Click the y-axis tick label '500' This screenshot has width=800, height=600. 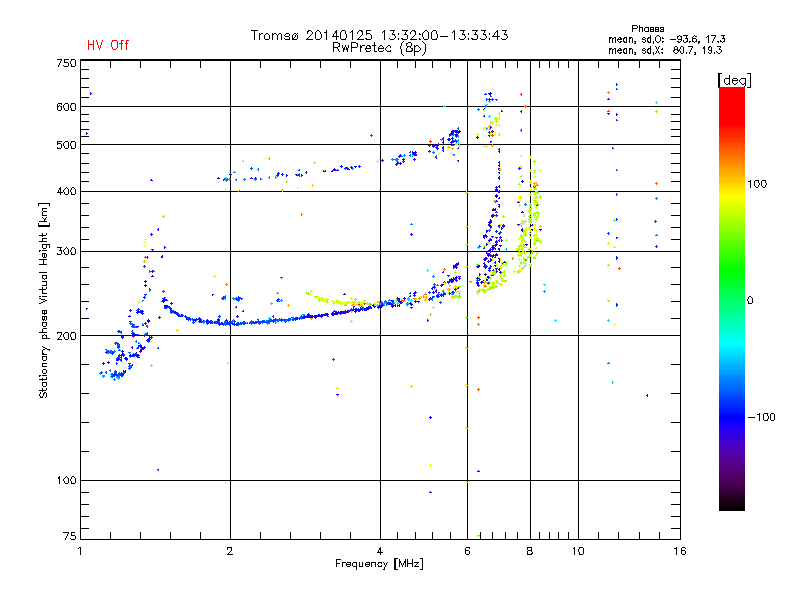[x=67, y=145]
